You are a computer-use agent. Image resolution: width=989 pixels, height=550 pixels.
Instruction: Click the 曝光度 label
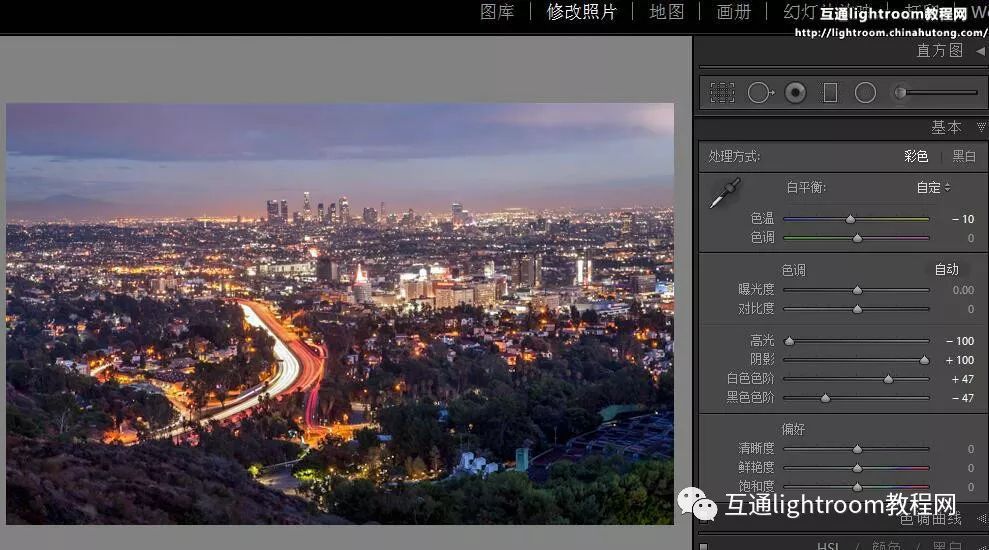pyautogui.click(x=756, y=290)
